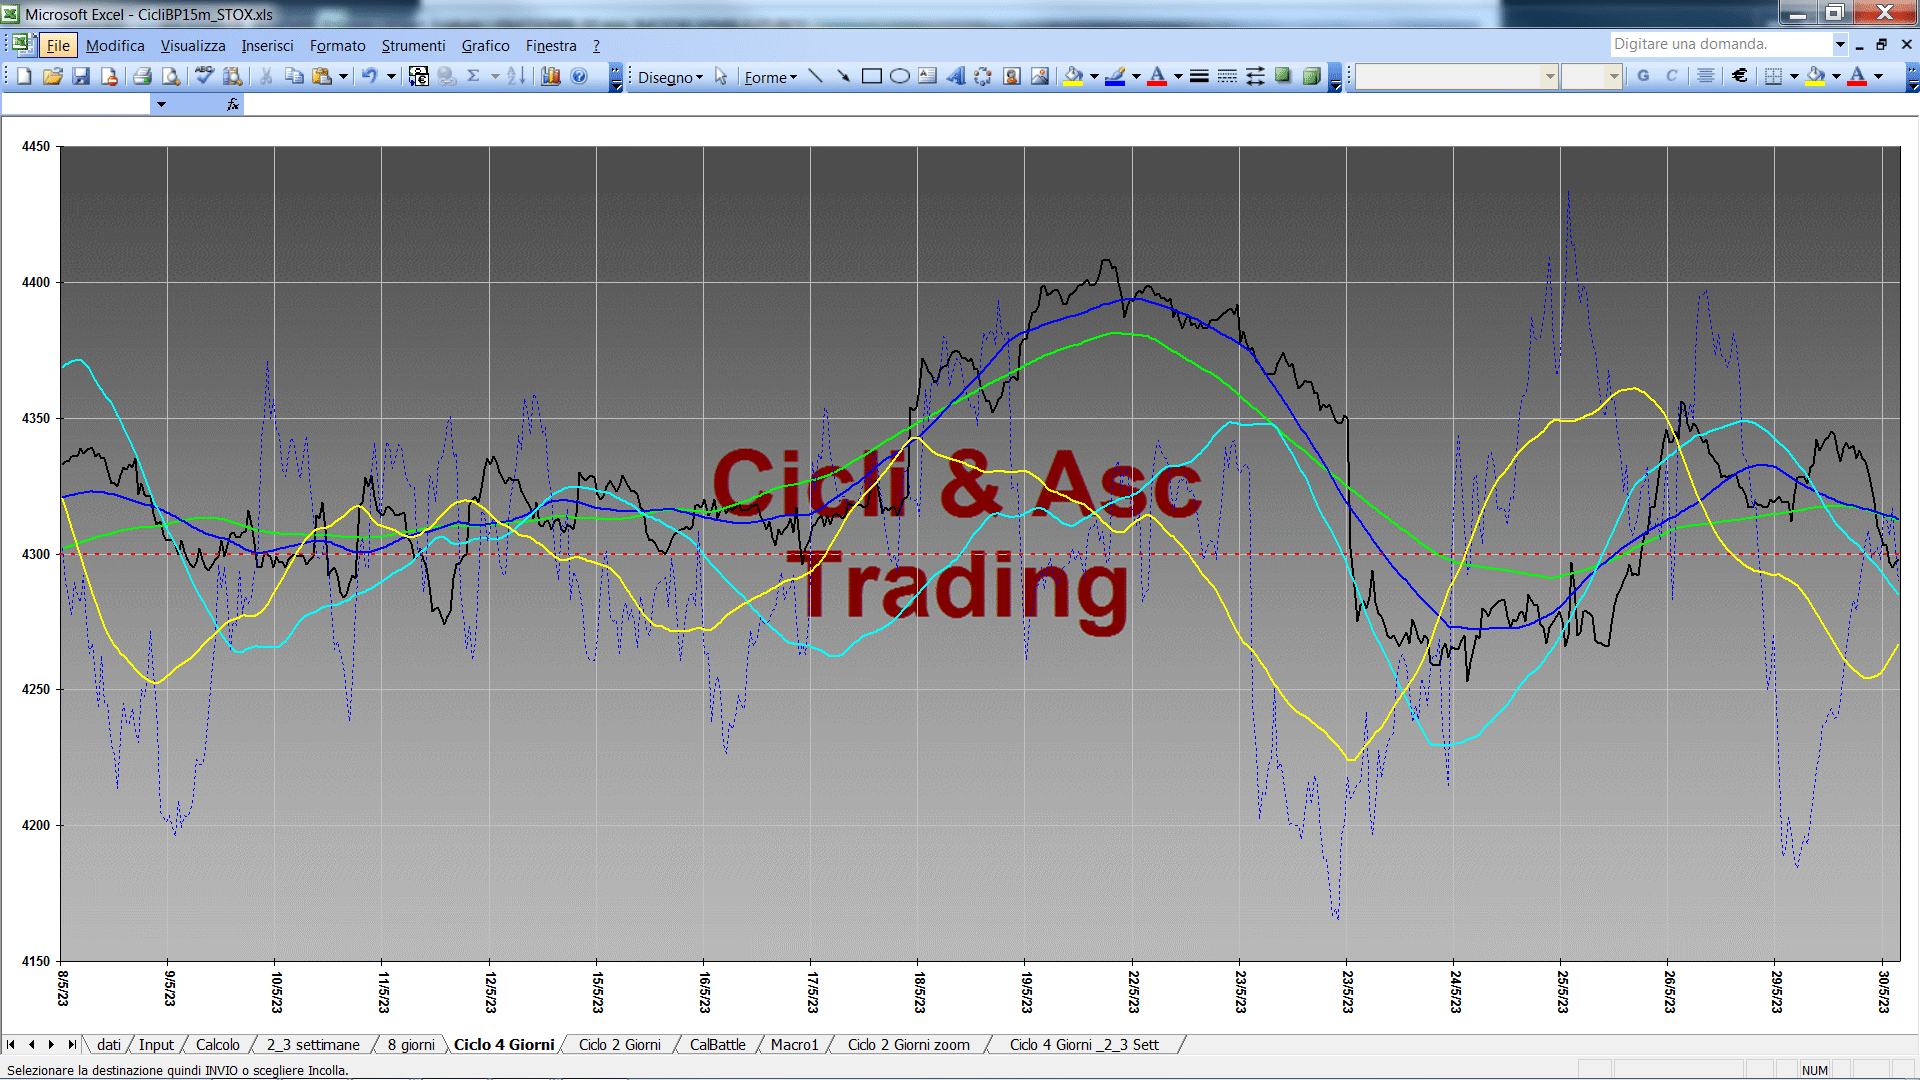Open Excel Help question mark icon
The image size is (1920, 1080).
click(579, 76)
